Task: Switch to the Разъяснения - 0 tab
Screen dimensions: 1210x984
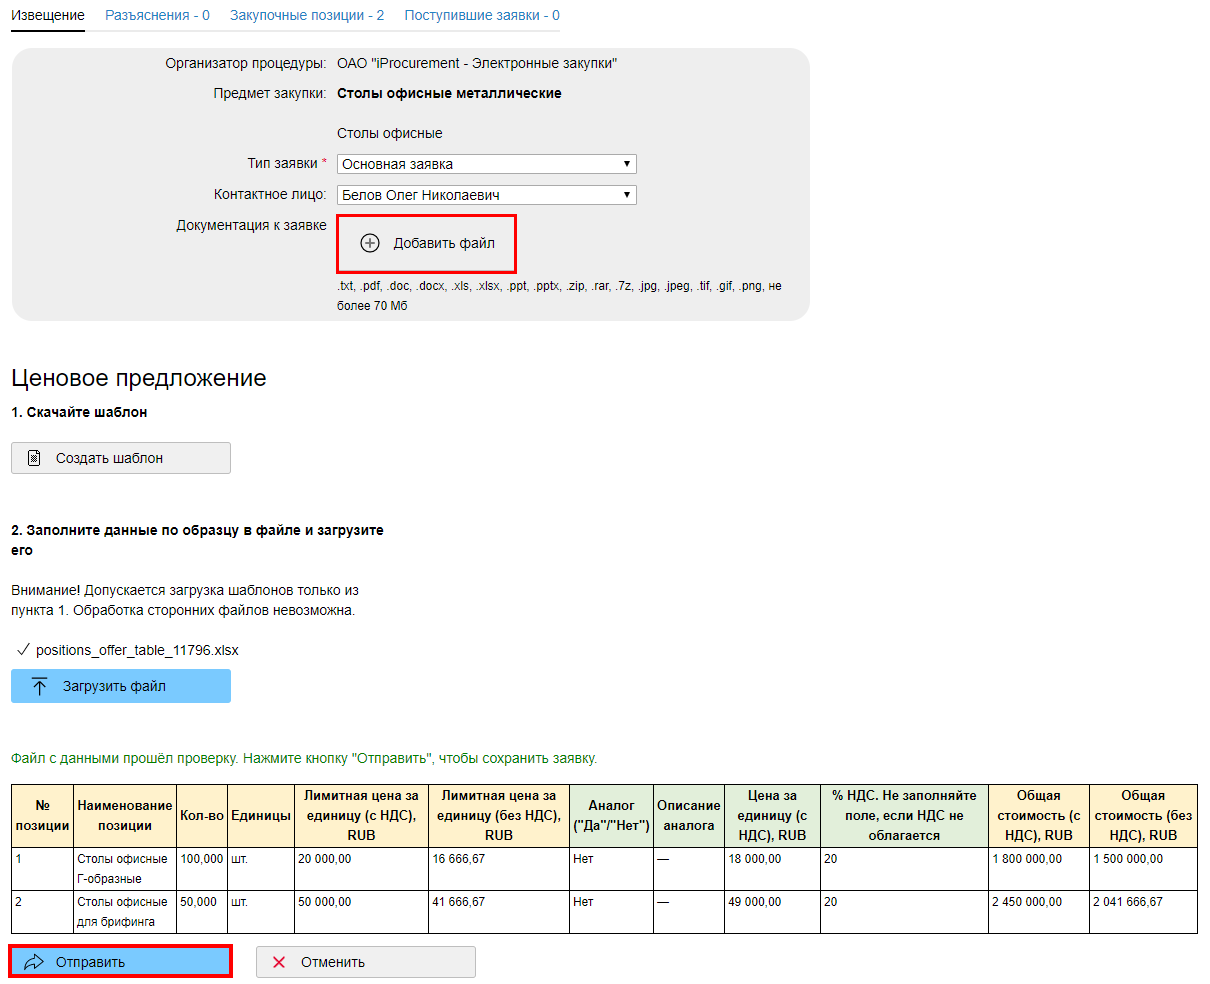Action: coord(157,15)
